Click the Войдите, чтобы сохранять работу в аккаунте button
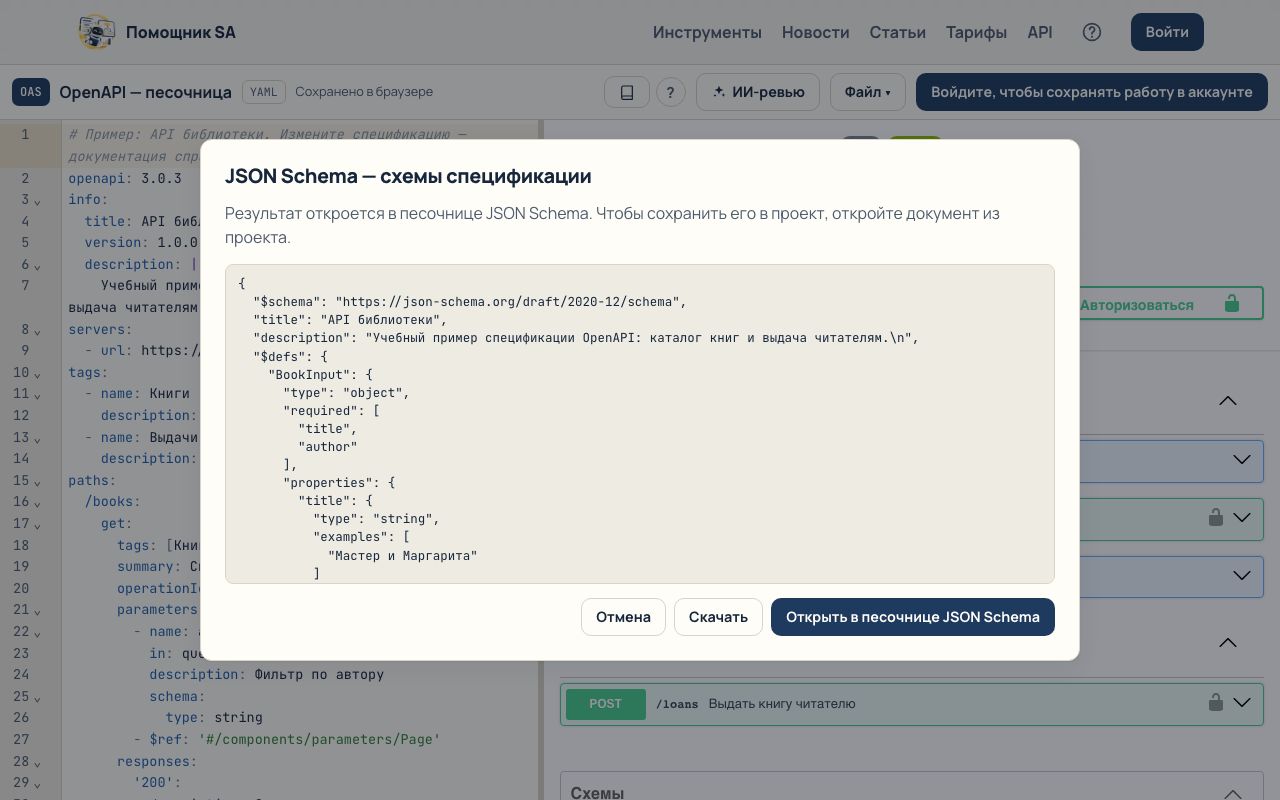This screenshot has height=800, width=1280. click(1092, 92)
